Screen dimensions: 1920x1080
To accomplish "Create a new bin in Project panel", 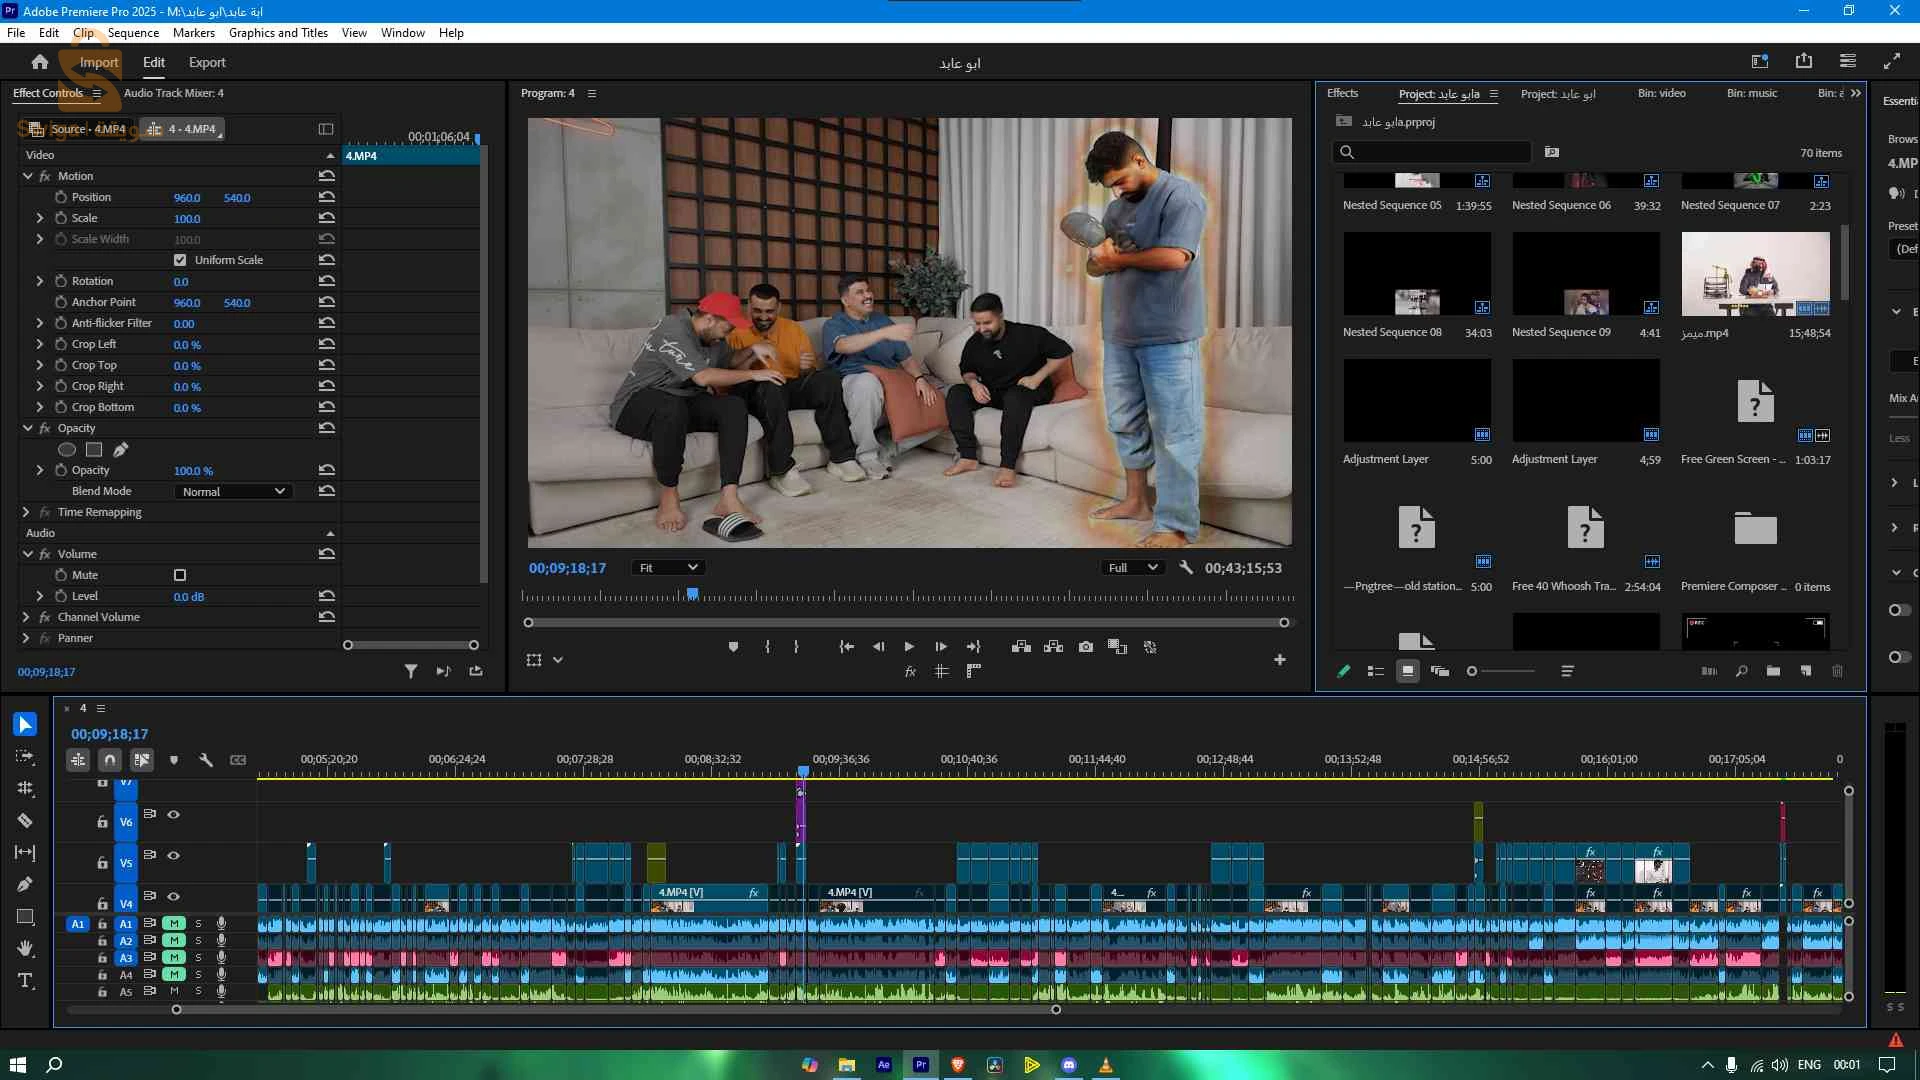I will 1773,671.
